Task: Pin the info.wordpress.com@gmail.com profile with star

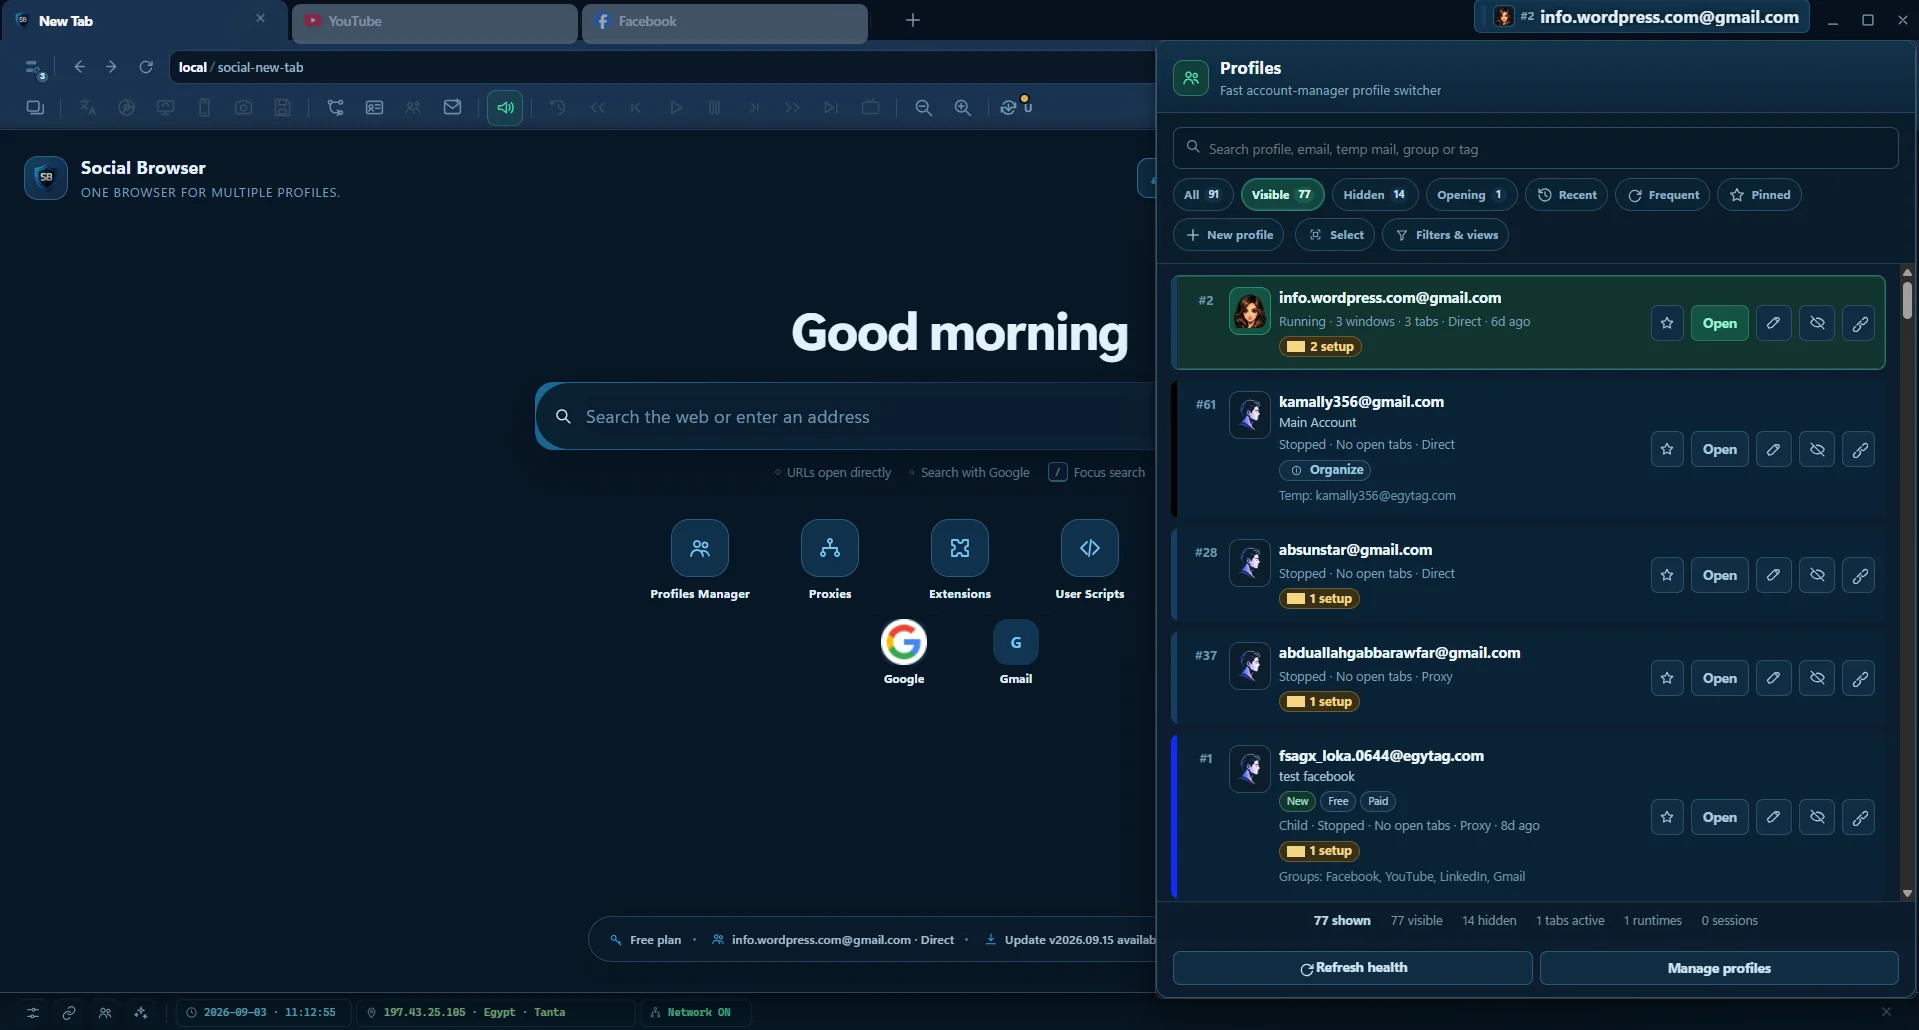Action: click(x=1667, y=323)
